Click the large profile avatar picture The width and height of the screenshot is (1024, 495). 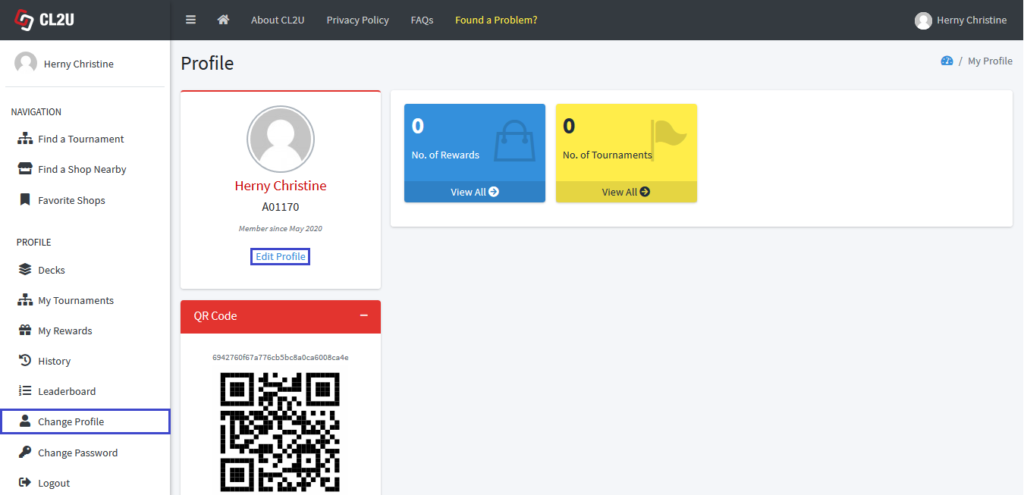[280, 139]
